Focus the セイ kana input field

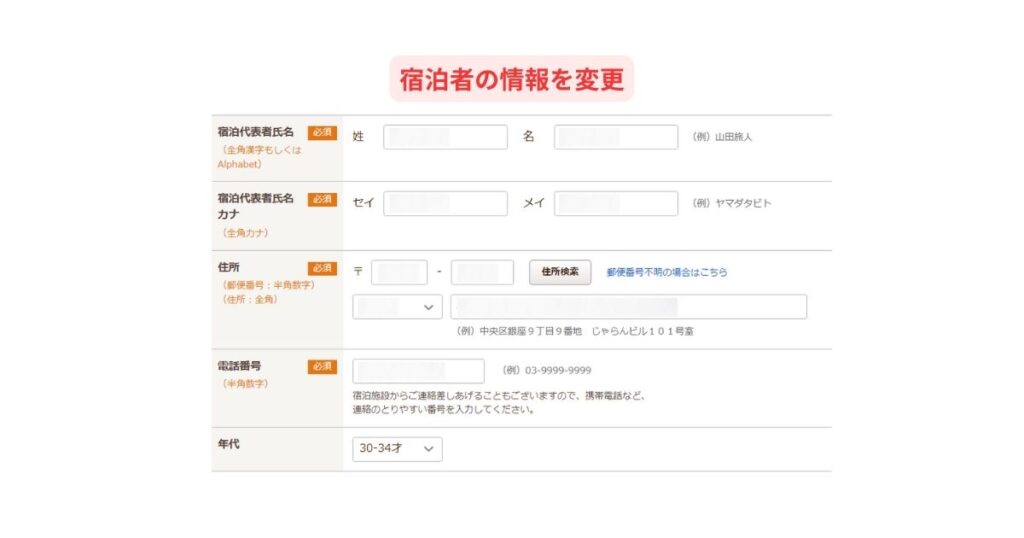[445, 204]
